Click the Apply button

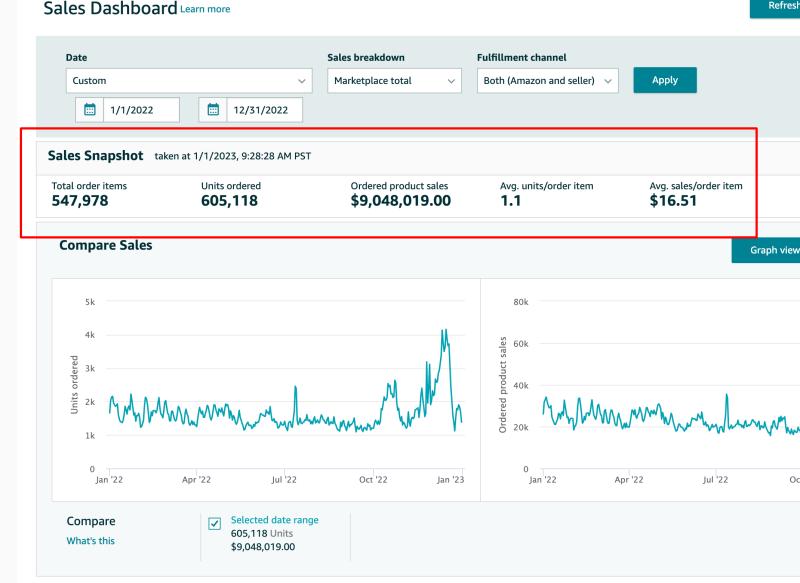(665, 80)
